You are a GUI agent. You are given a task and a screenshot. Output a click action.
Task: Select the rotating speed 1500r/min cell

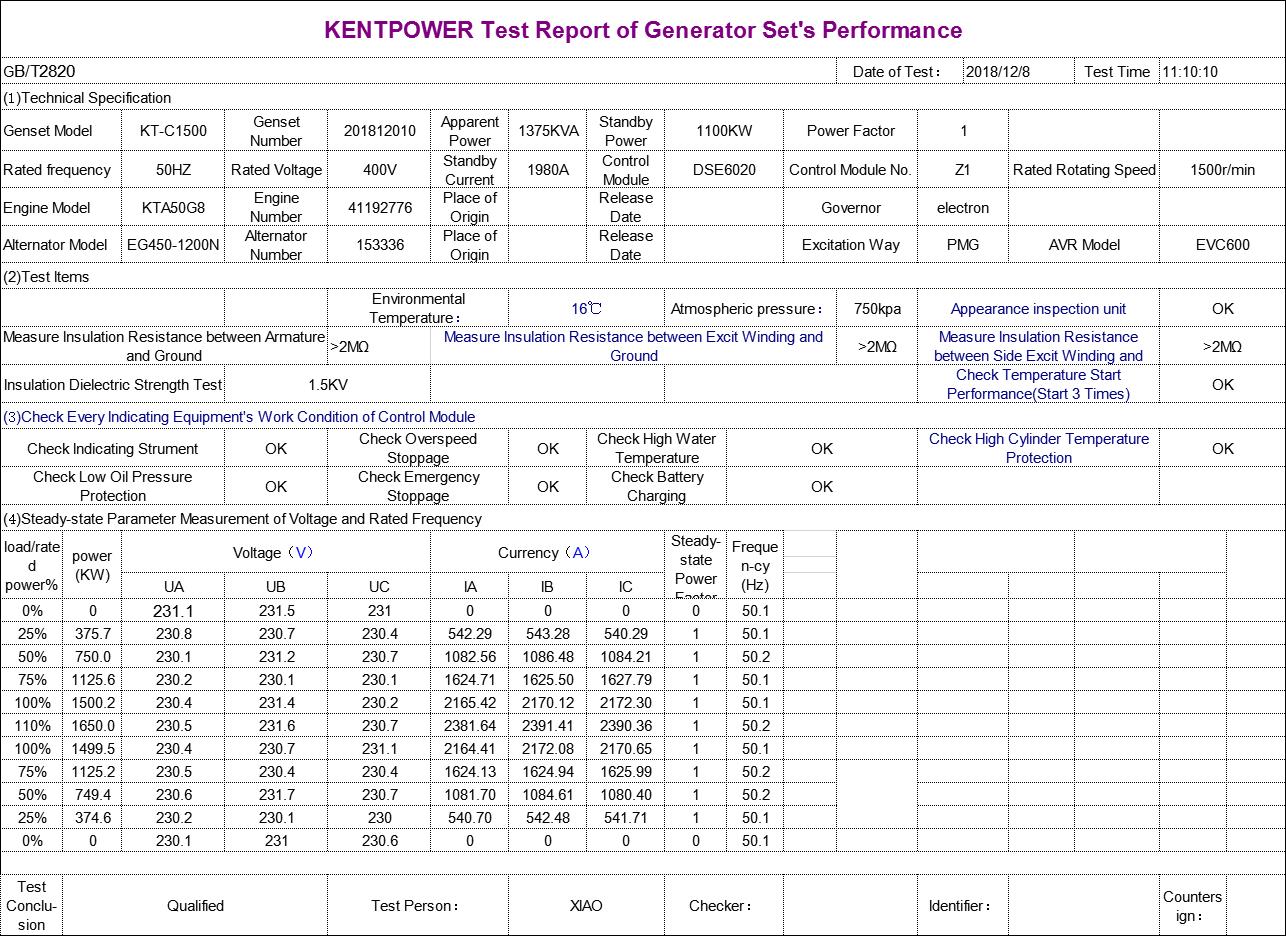(x=1222, y=170)
